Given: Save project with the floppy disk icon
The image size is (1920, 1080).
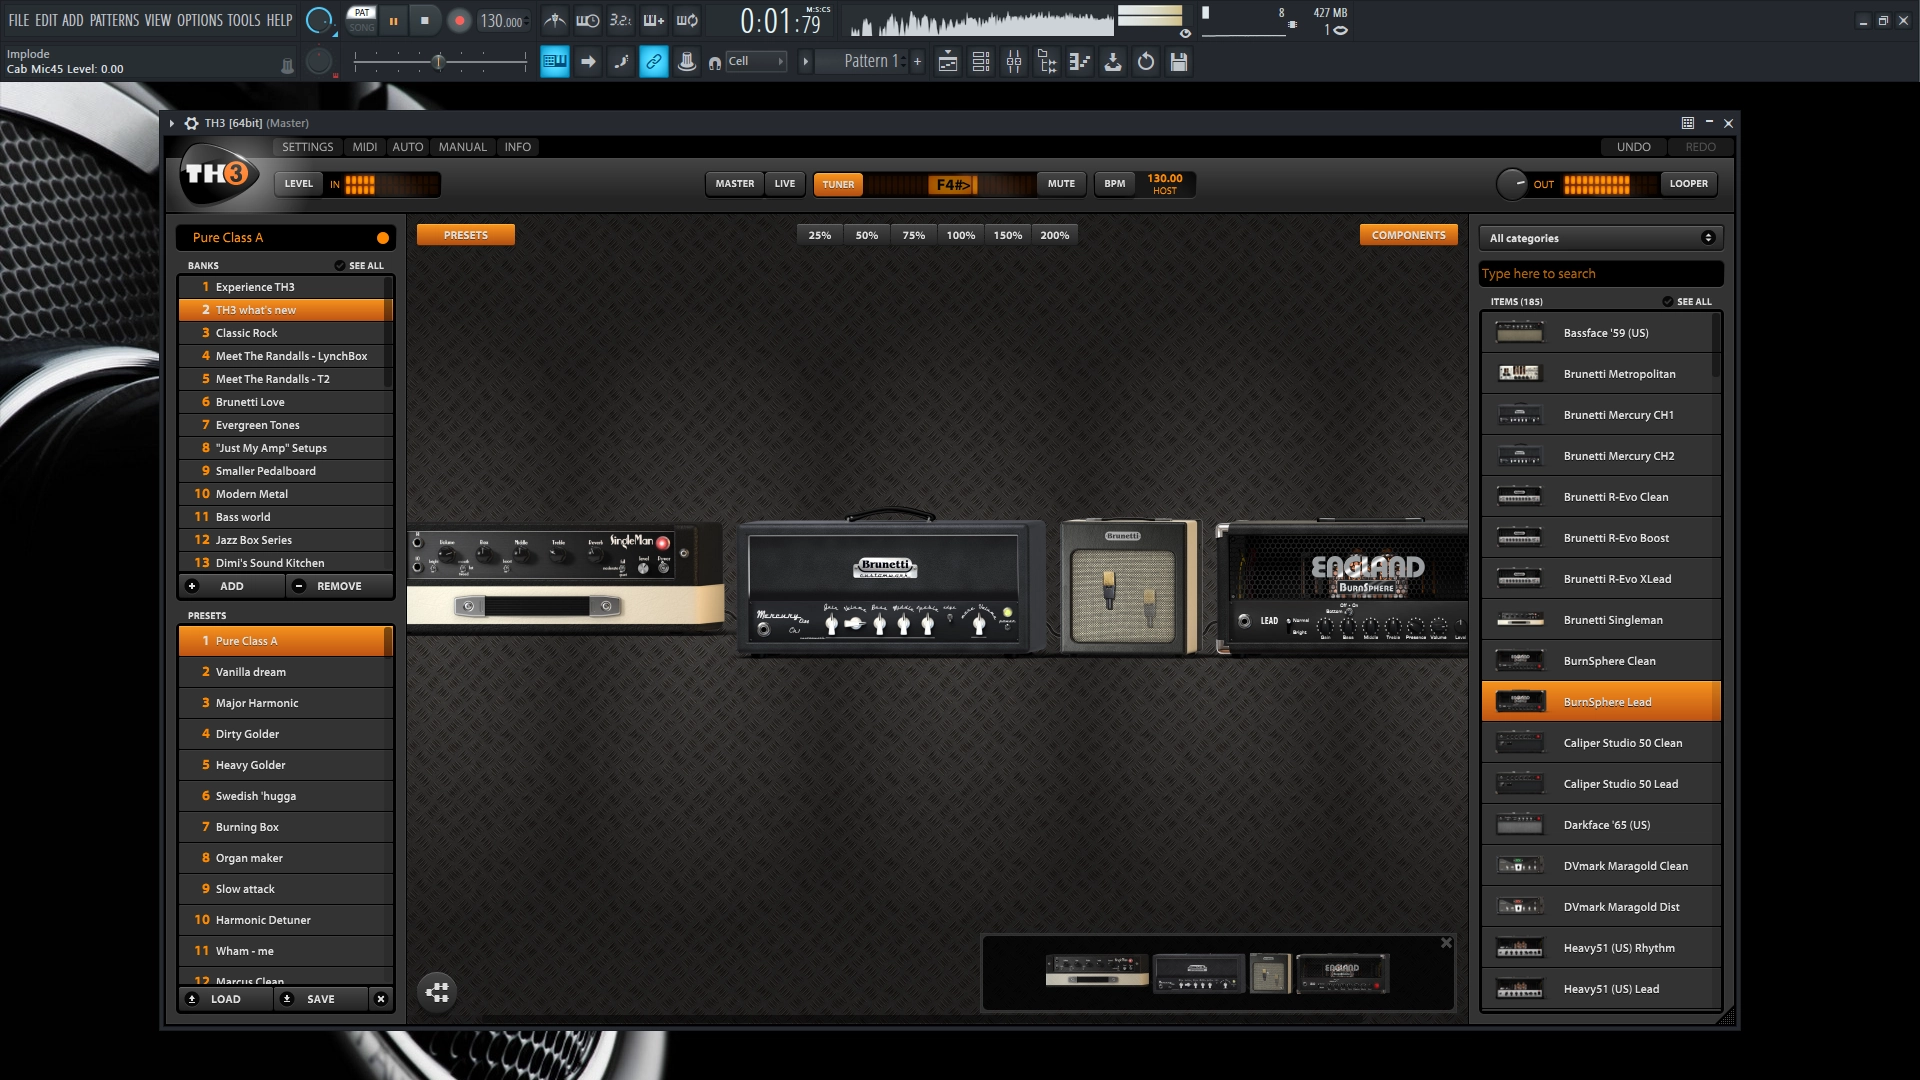Looking at the screenshot, I should [x=1179, y=62].
